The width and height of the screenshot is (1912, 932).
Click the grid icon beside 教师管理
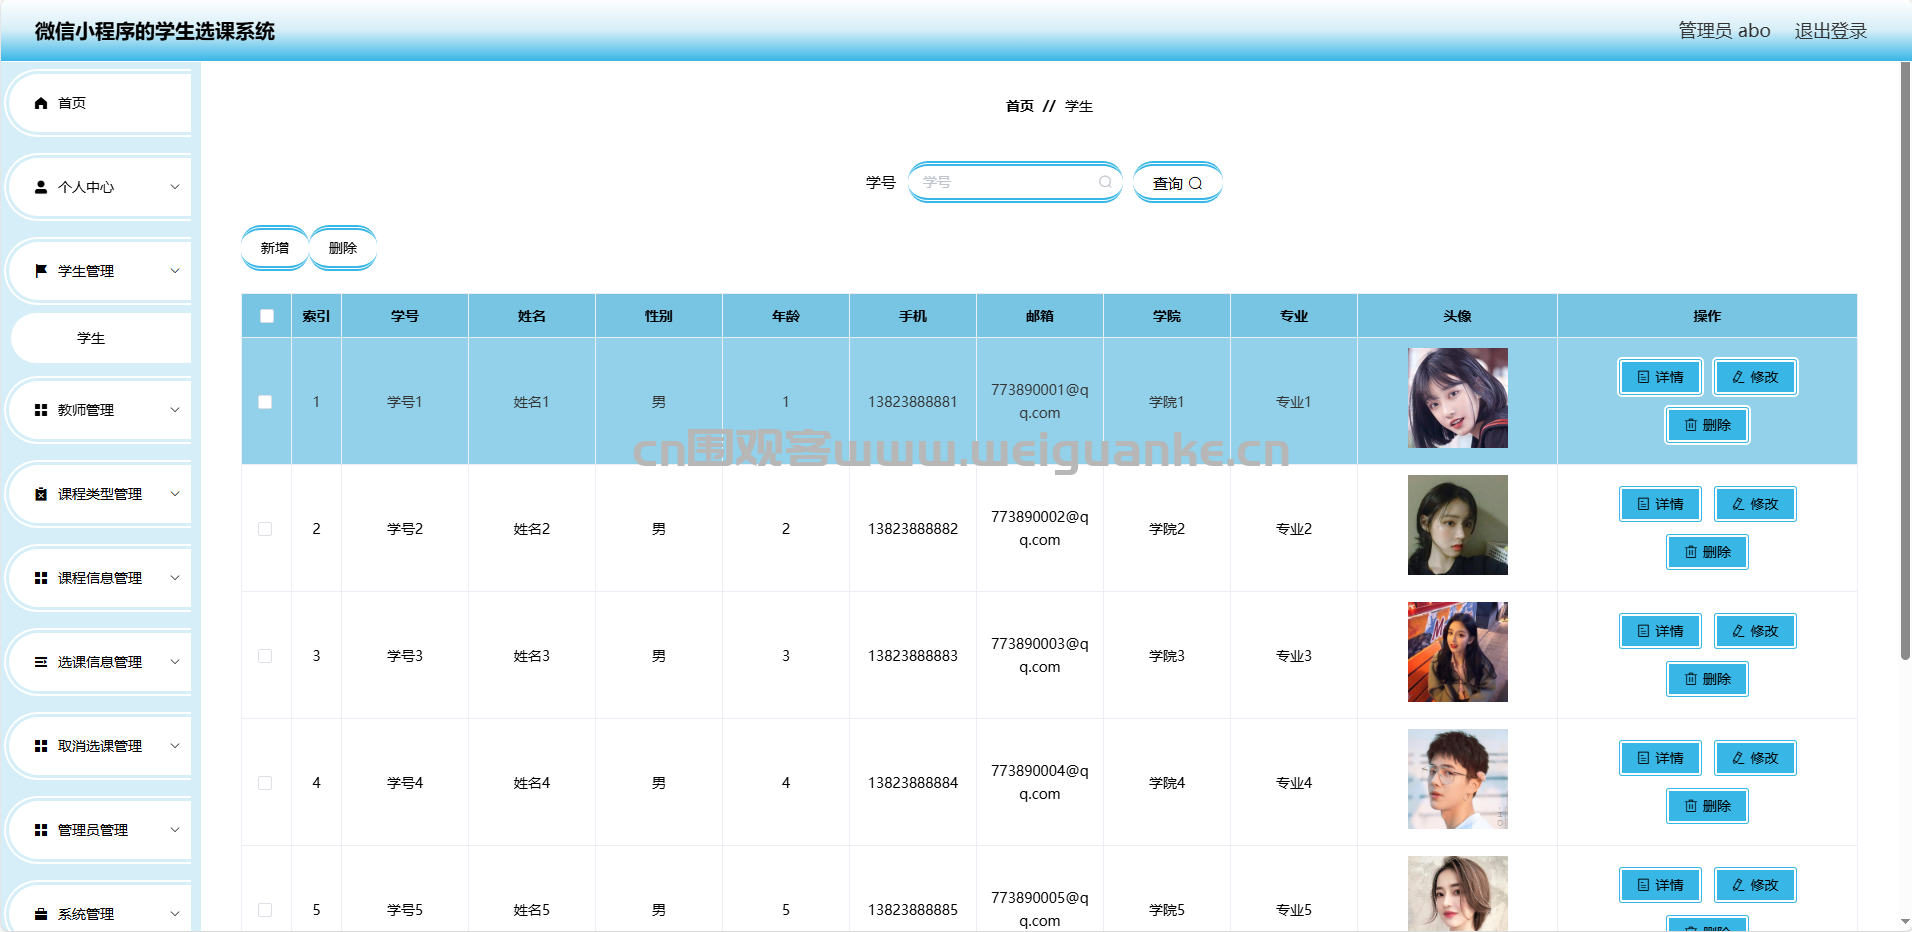point(41,410)
